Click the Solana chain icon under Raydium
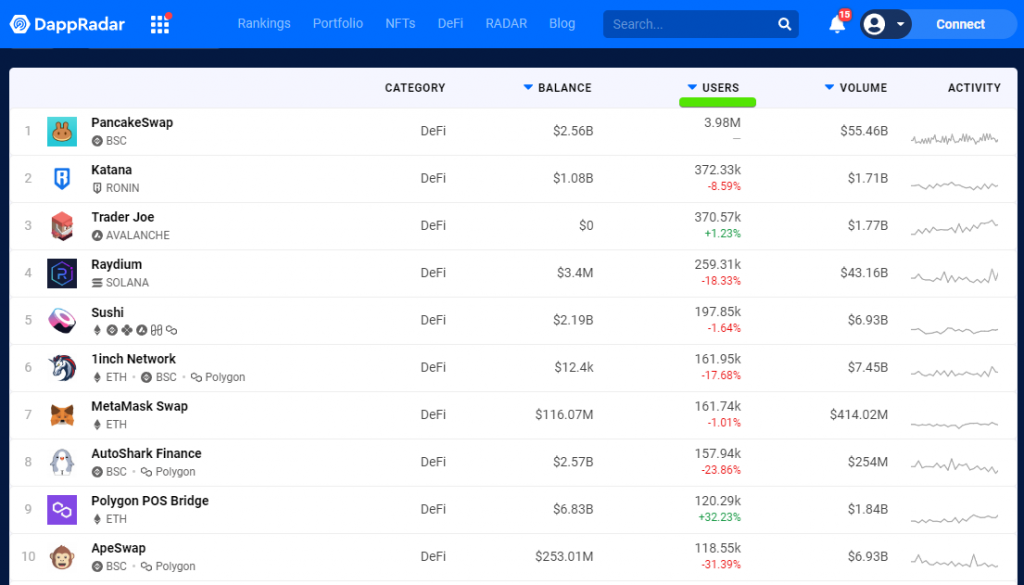The height and width of the screenshot is (585, 1024). 97,283
